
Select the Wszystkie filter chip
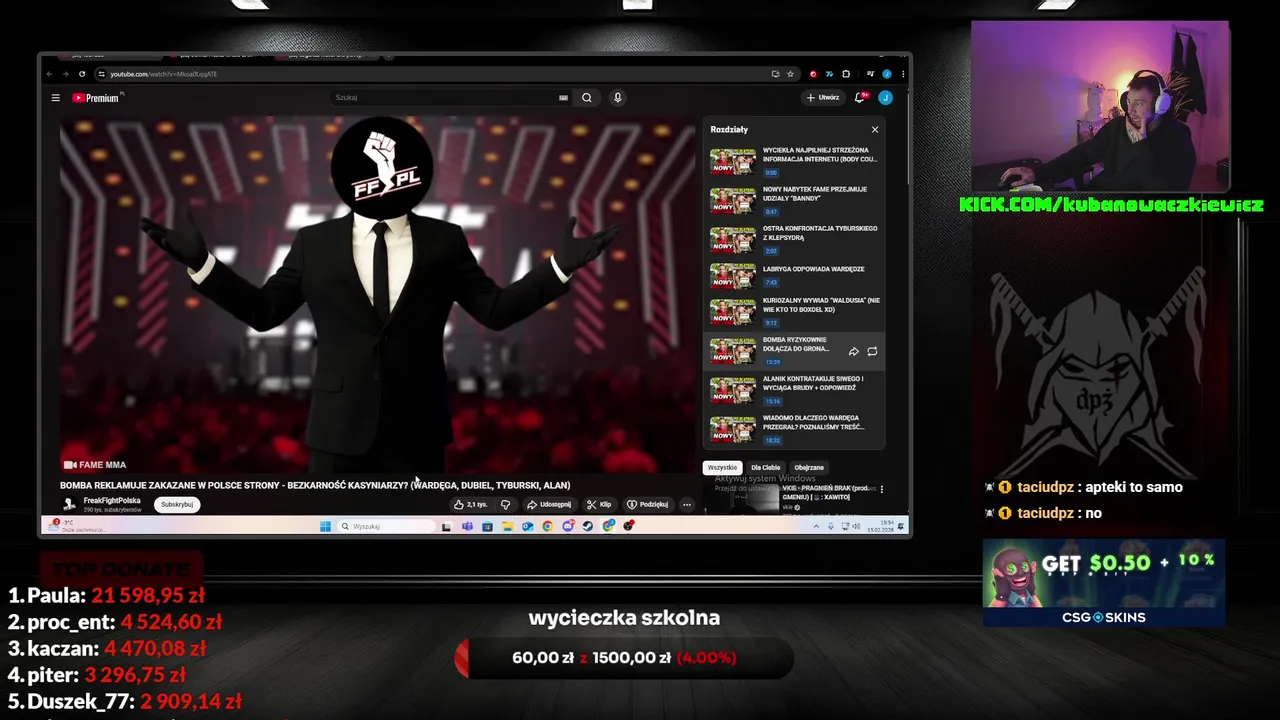[x=722, y=467]
